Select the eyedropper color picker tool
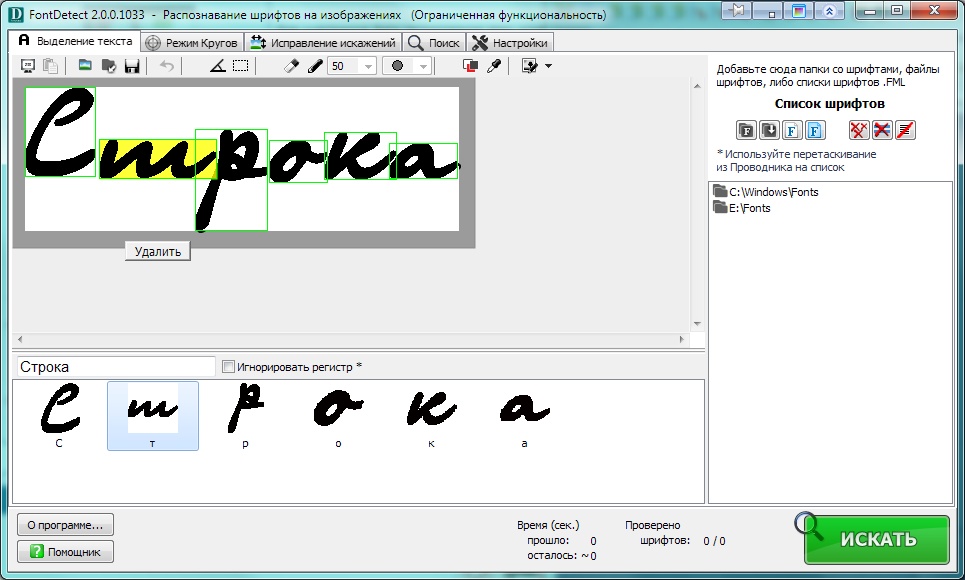The height and width of the screenshot is (580, 965). [x=493, y=66]
